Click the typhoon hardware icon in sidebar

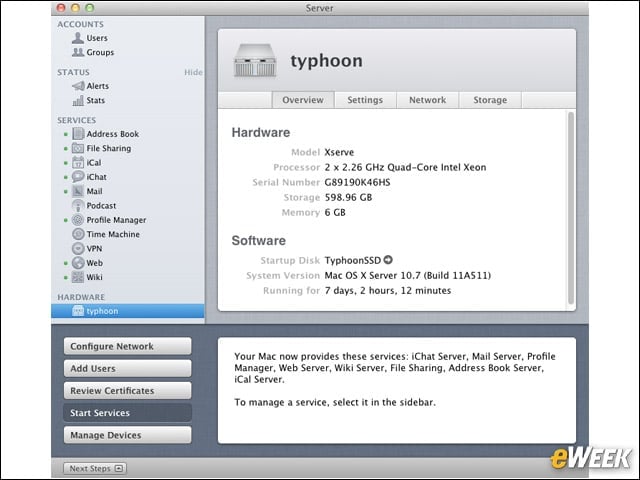[x=78, y=311]
